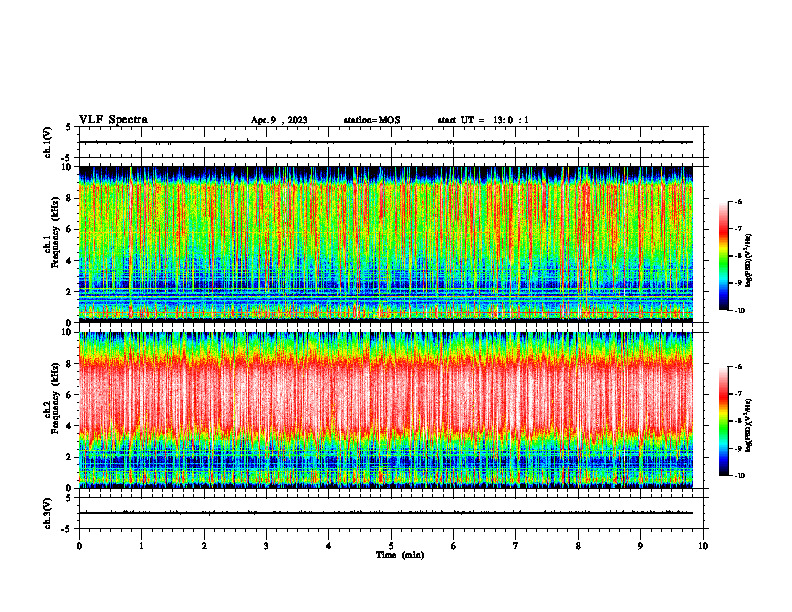792x612 pixels.
Task: Click the "8" kHz tick on ch.1 spectrogram
Action: (x=70, y=198)
